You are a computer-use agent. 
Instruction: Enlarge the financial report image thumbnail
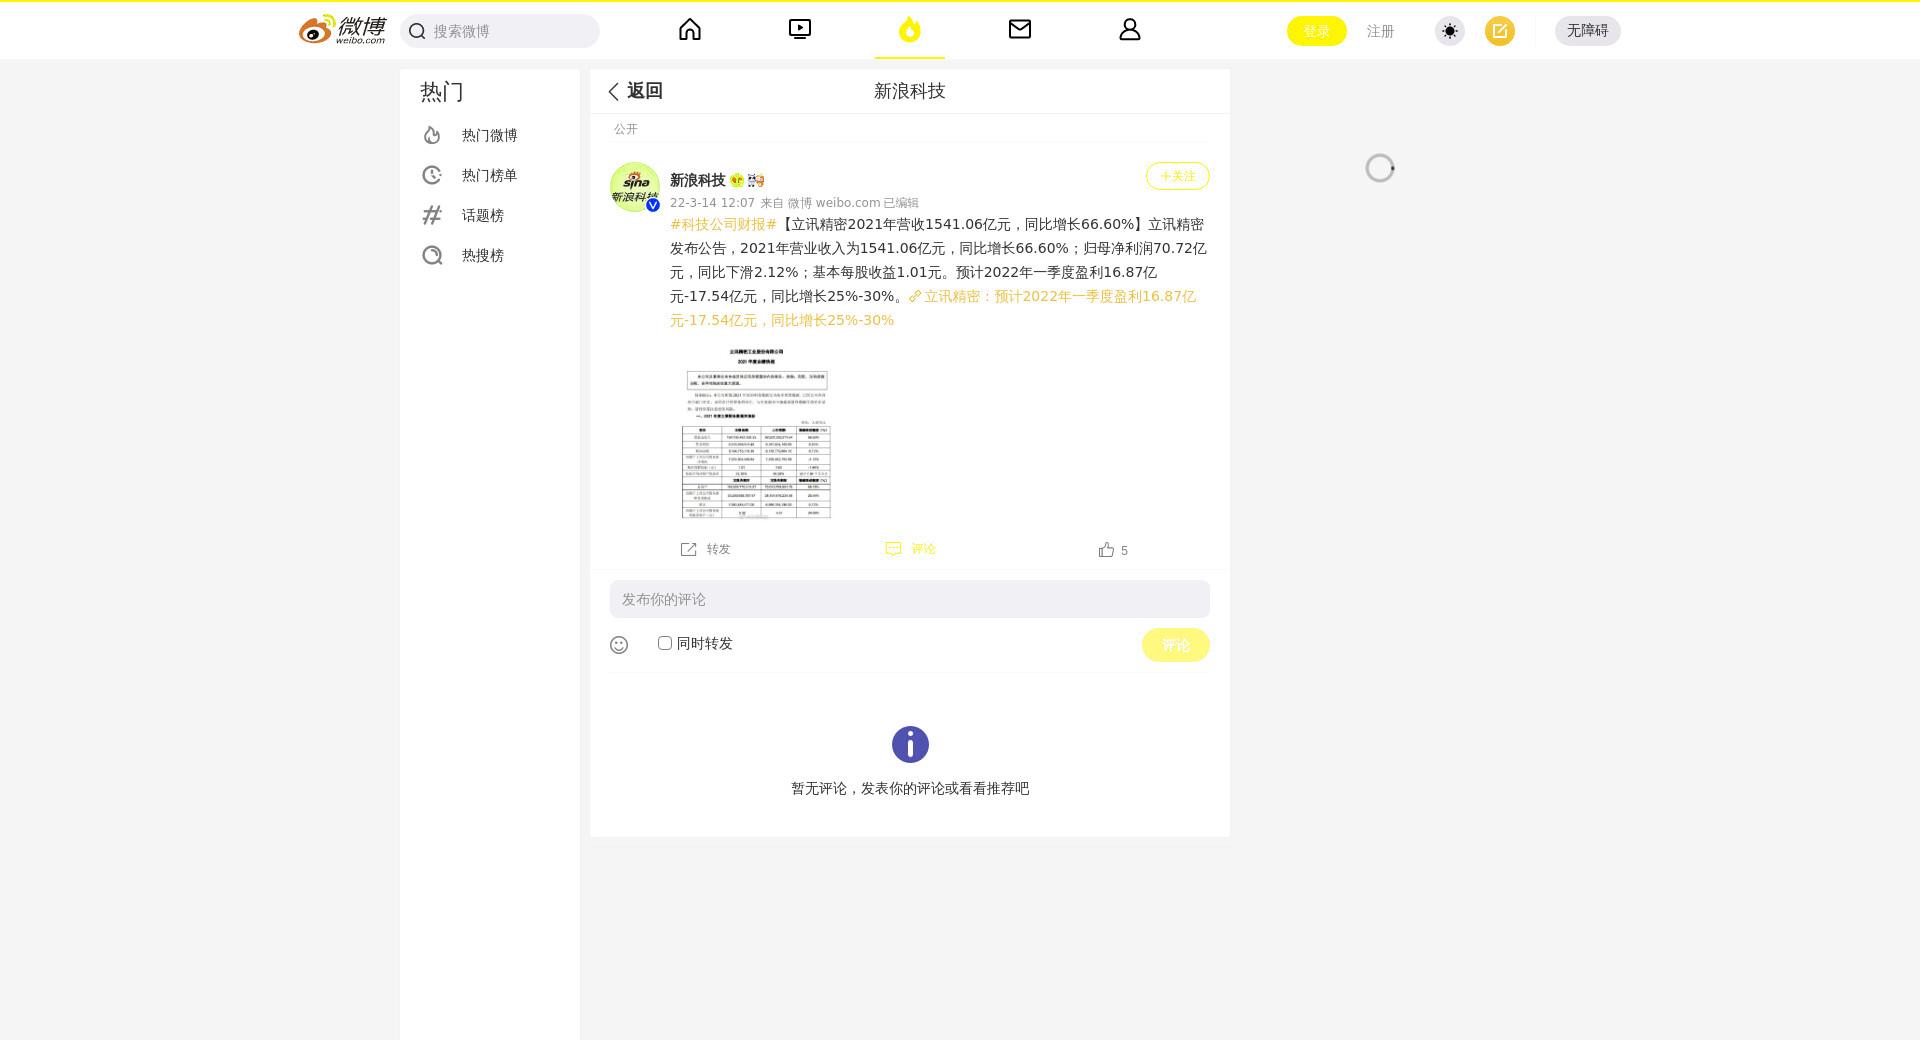(x=757, y=431)
